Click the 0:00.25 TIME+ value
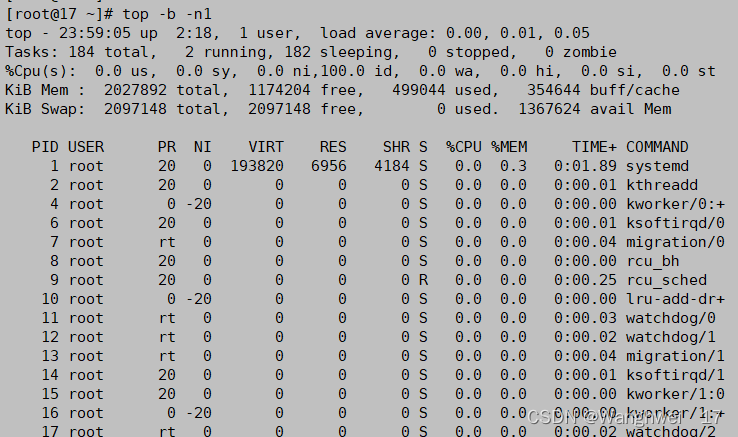The height and width of the screenshot is (437, 738). [x=585, y=280]
